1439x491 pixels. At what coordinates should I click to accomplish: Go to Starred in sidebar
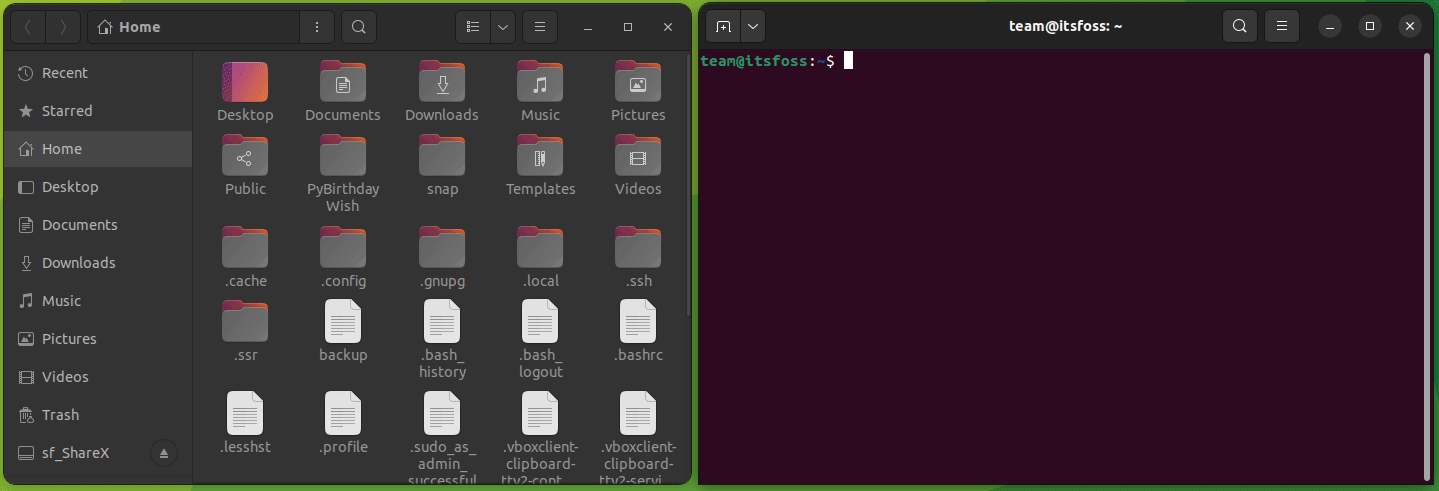tap(66, 111)
